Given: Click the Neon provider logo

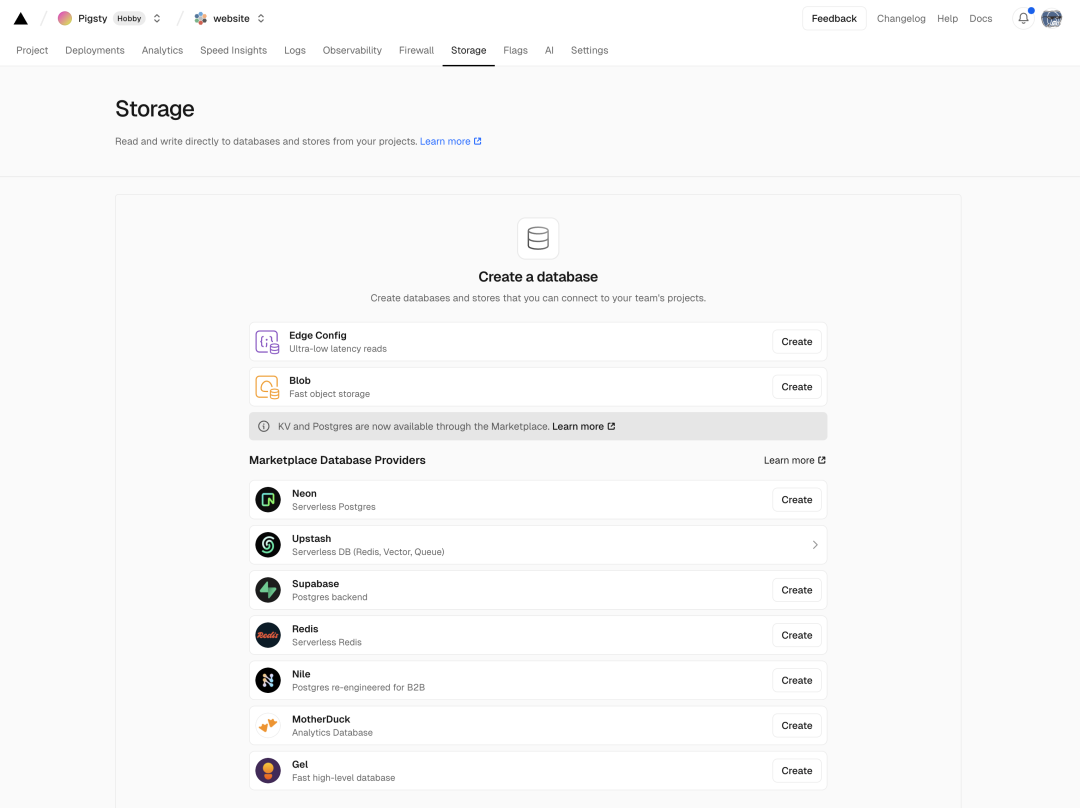Looking at the screenshot, I should (268, 500).
